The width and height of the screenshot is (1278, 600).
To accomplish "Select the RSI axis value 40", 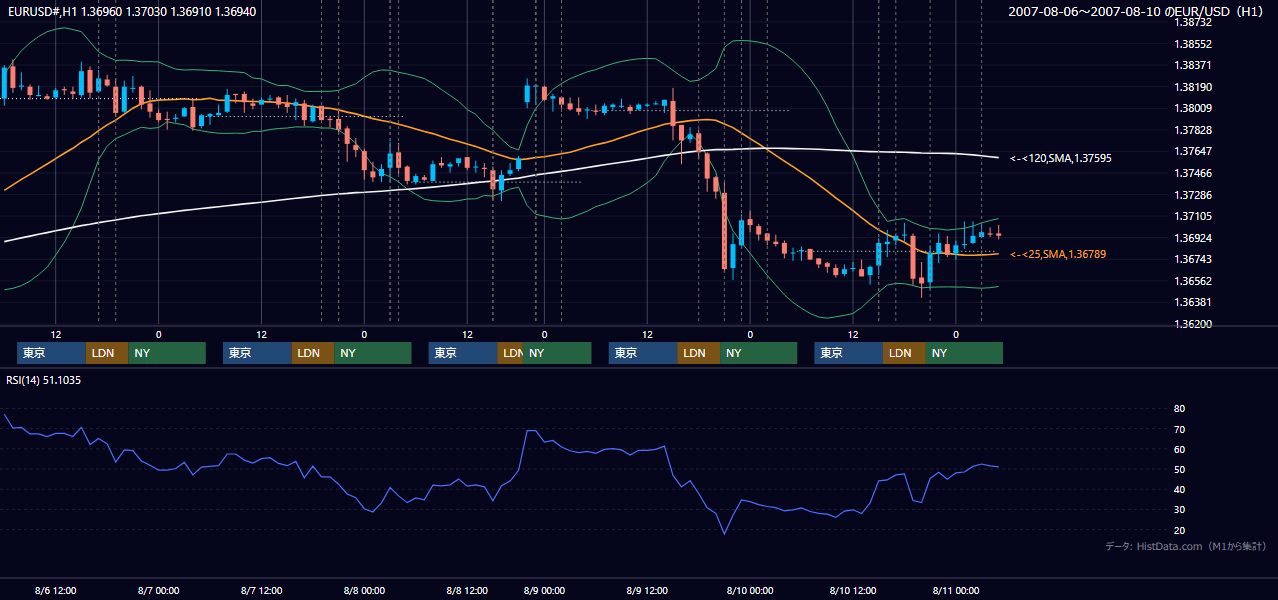I will [x=1180, y=489].
